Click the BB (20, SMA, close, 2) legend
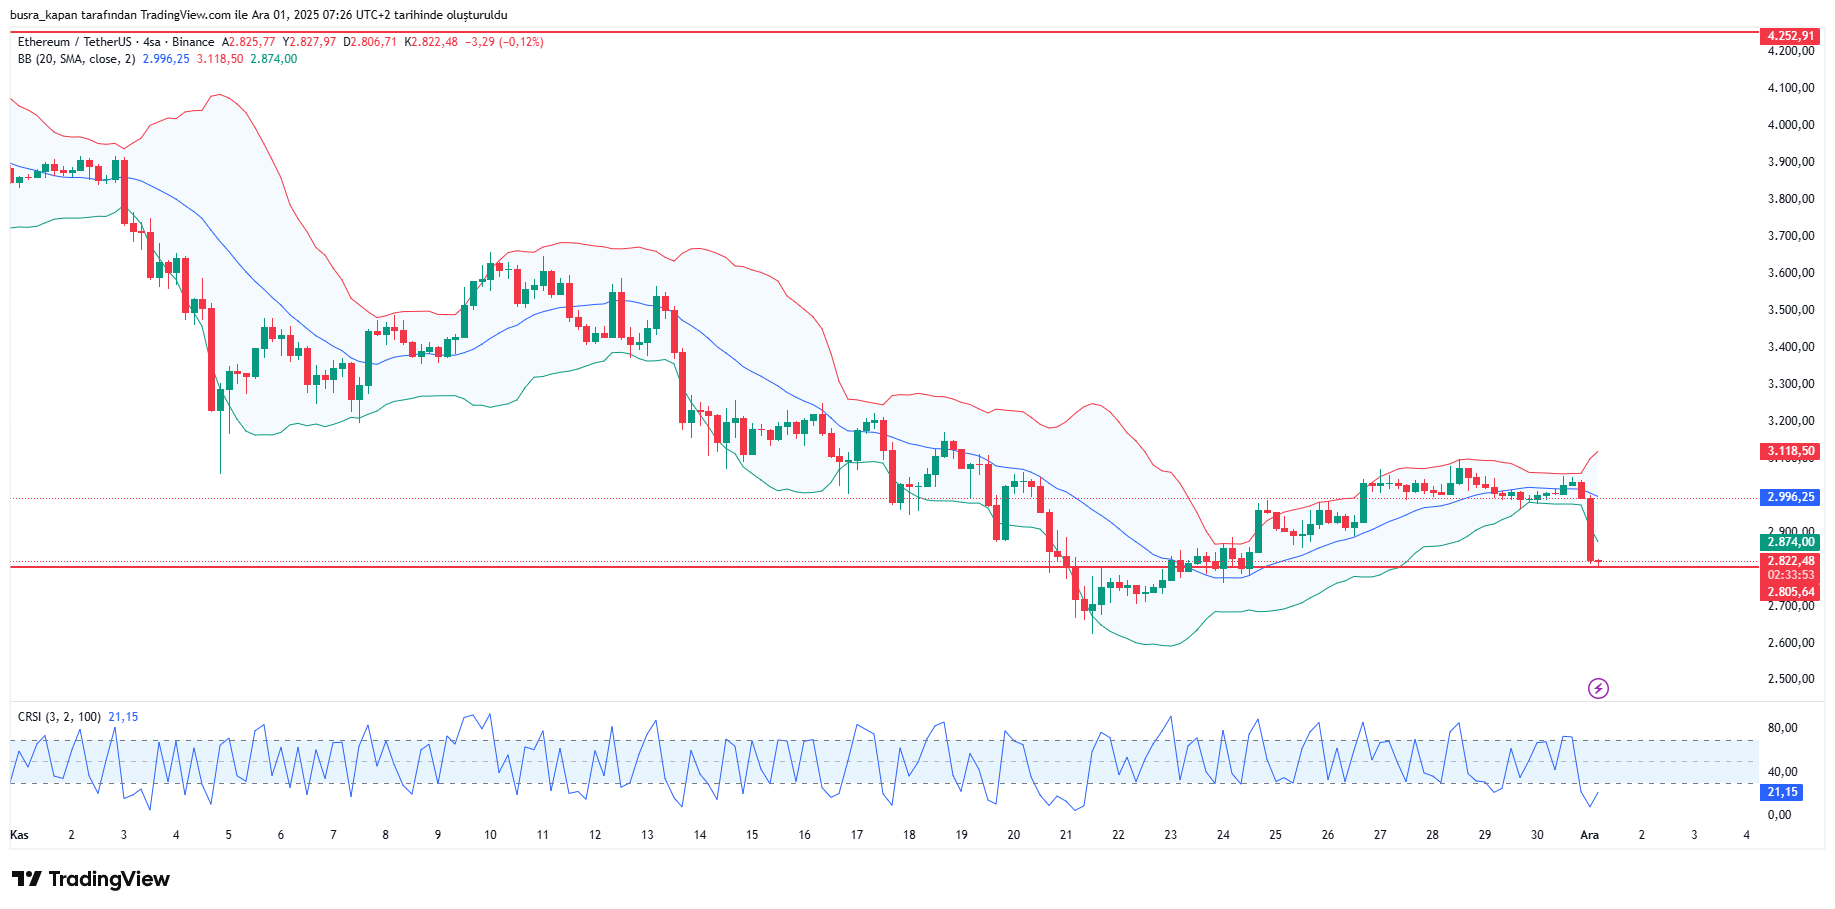This screenshot has width=1835, height=909. [x=76, y=59]
